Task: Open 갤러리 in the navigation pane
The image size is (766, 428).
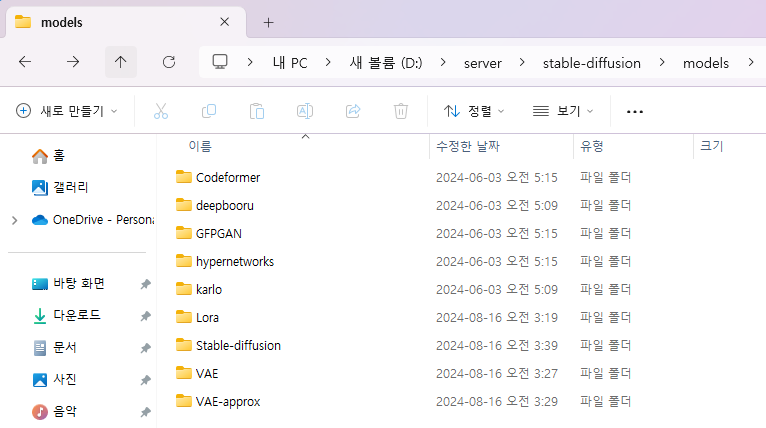Action: coord(60,187)
